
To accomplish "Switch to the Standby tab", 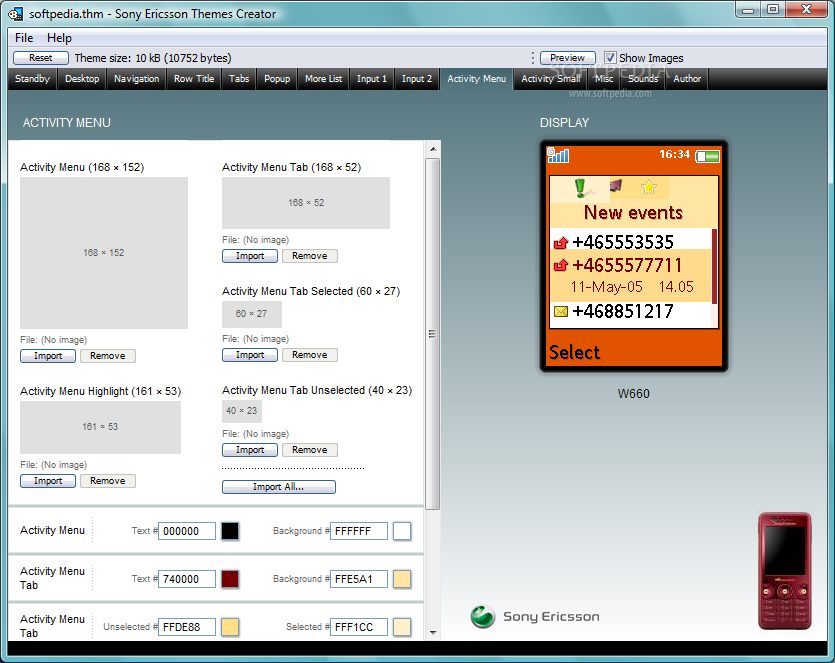I will coord(33,79).
